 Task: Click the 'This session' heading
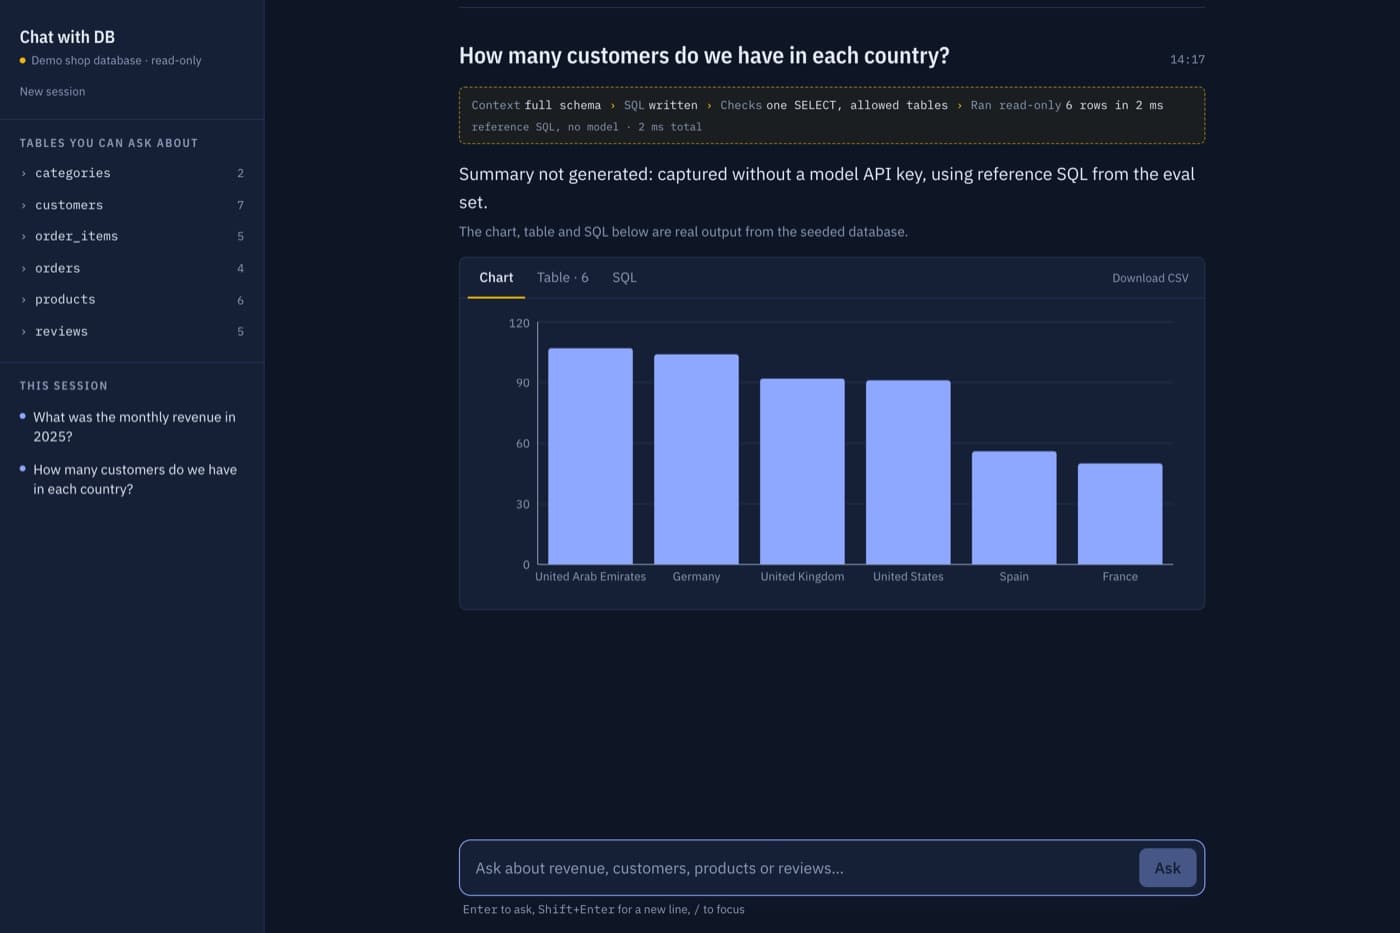63,386
